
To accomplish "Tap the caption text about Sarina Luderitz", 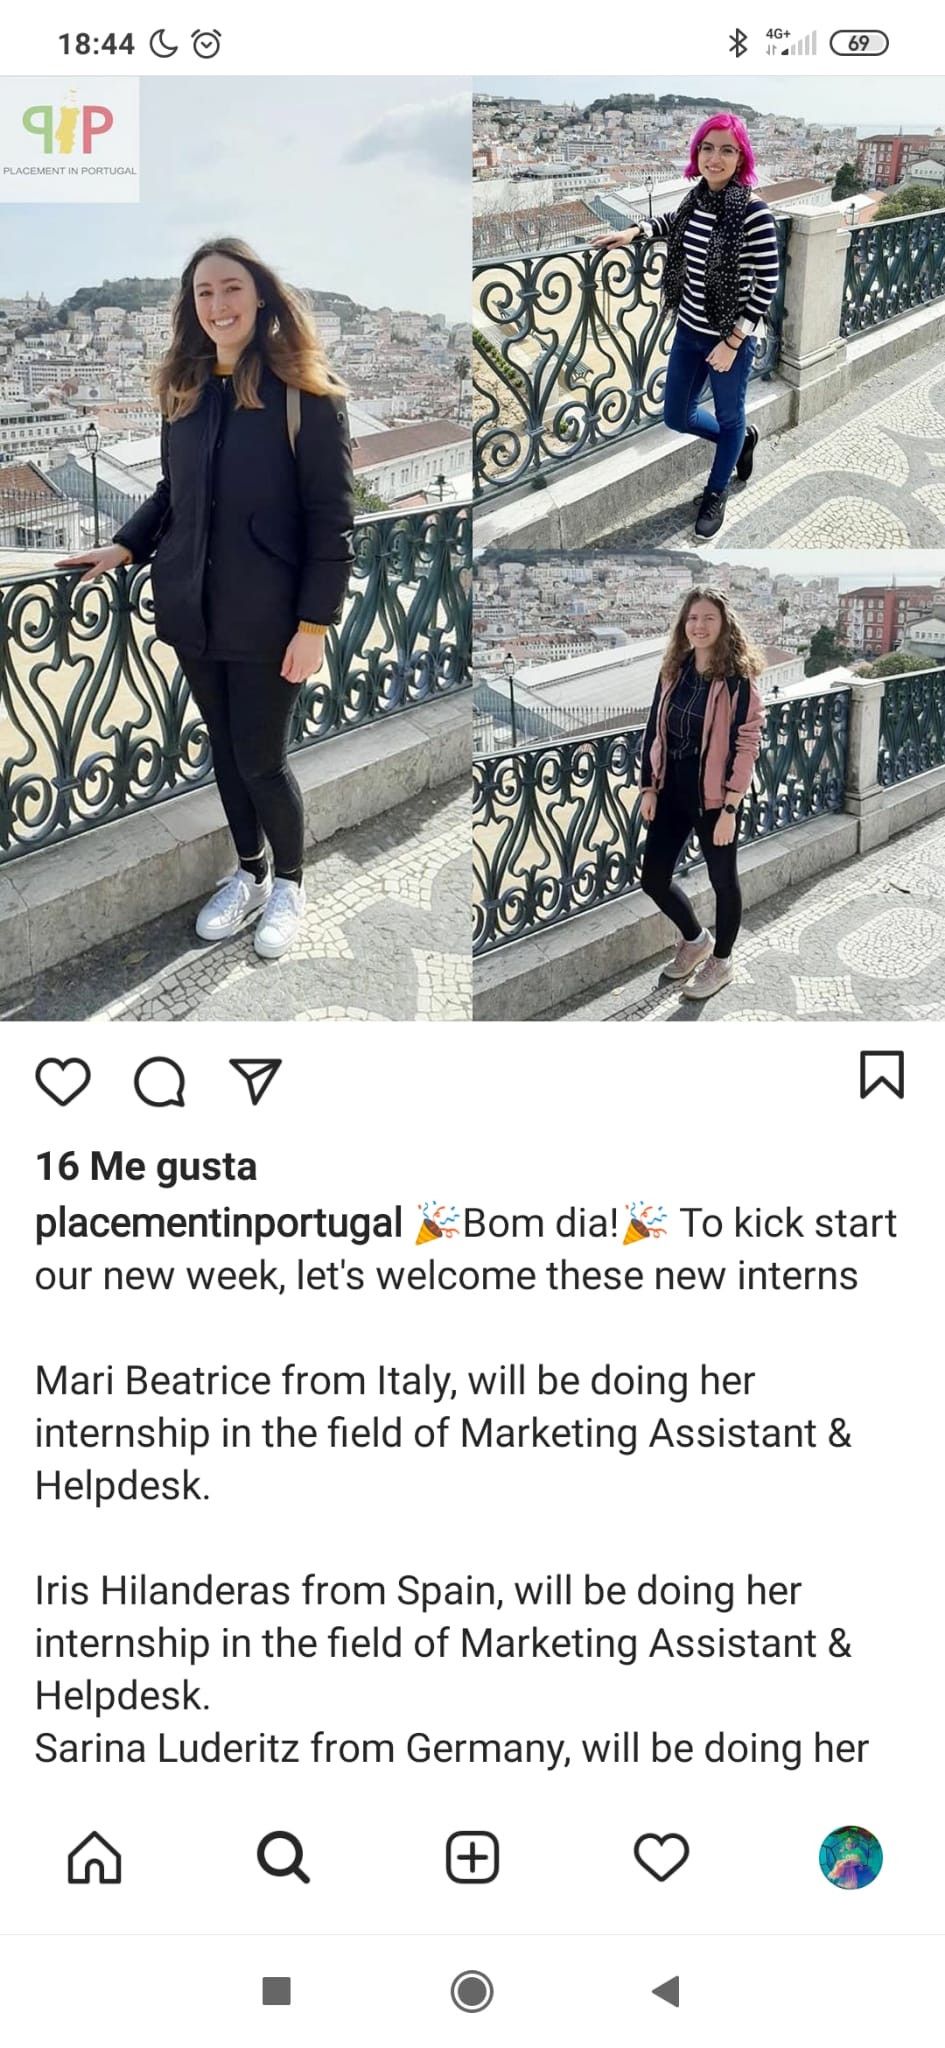I will pos(452,1748).
